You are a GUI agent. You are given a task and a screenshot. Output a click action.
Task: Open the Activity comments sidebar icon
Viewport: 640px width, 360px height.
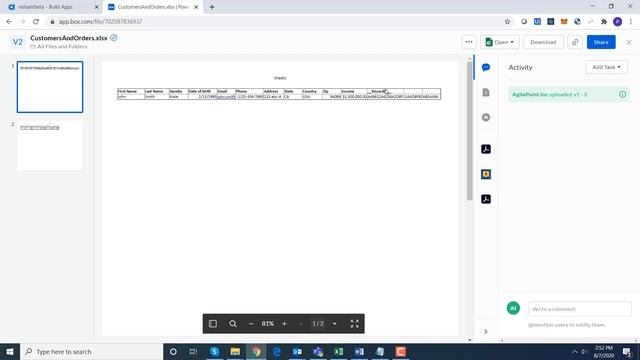pos(486,67)
